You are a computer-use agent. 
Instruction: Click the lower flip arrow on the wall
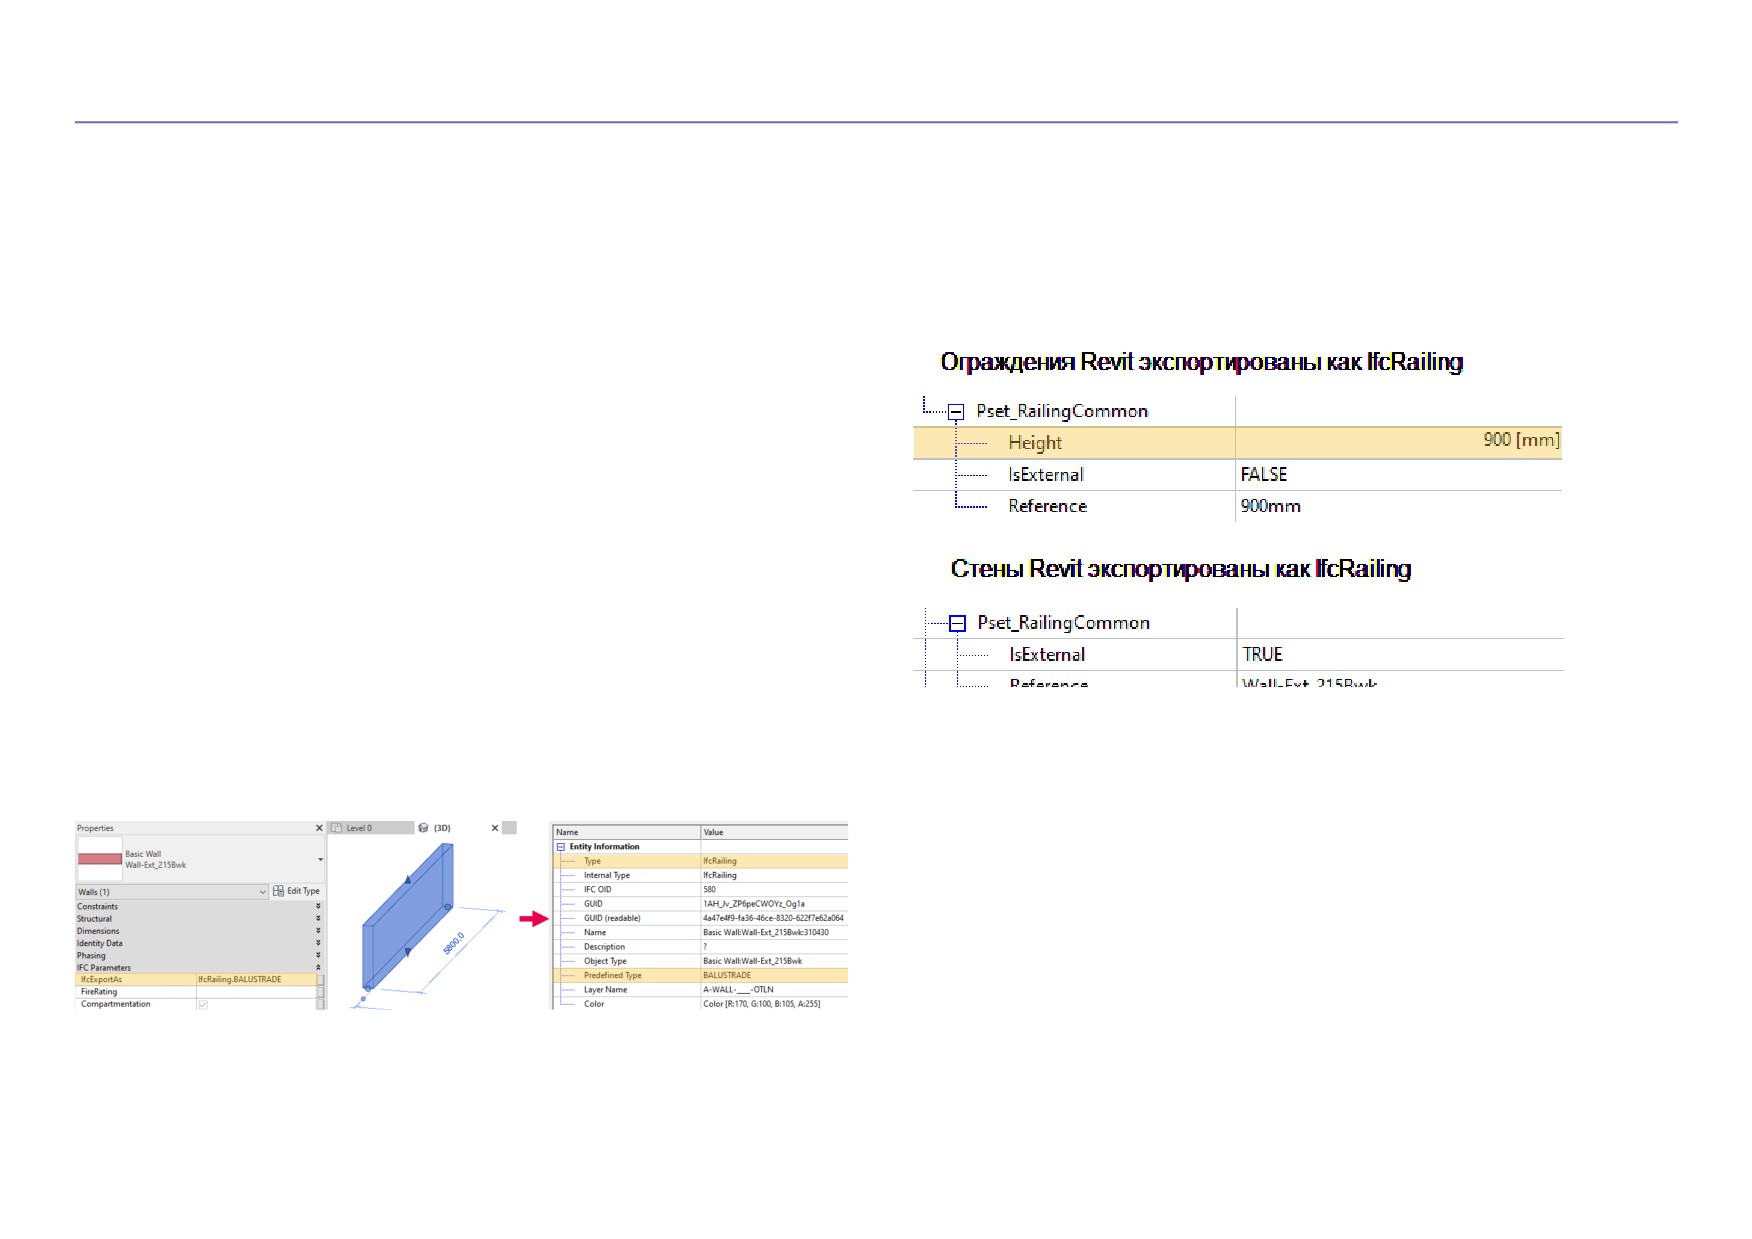(x=408, y=952)
